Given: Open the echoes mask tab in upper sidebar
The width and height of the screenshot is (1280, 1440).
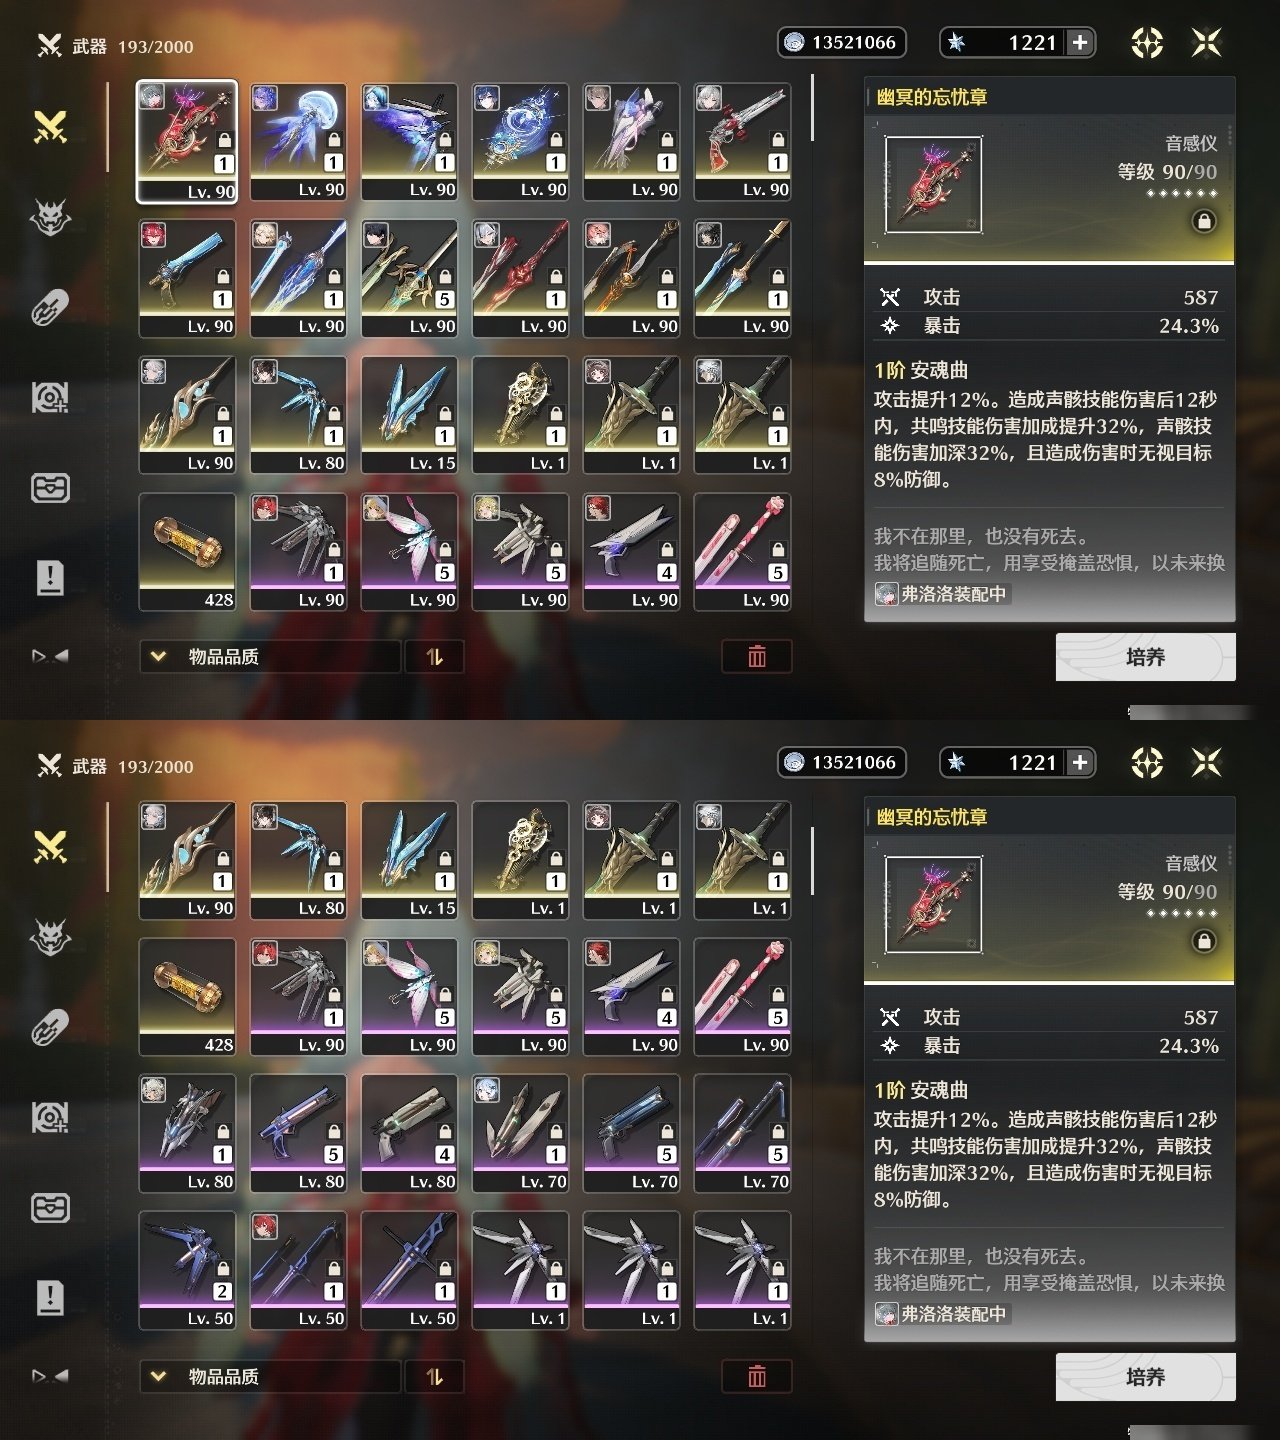Looking at the screenshot, I should coord(50,217).
